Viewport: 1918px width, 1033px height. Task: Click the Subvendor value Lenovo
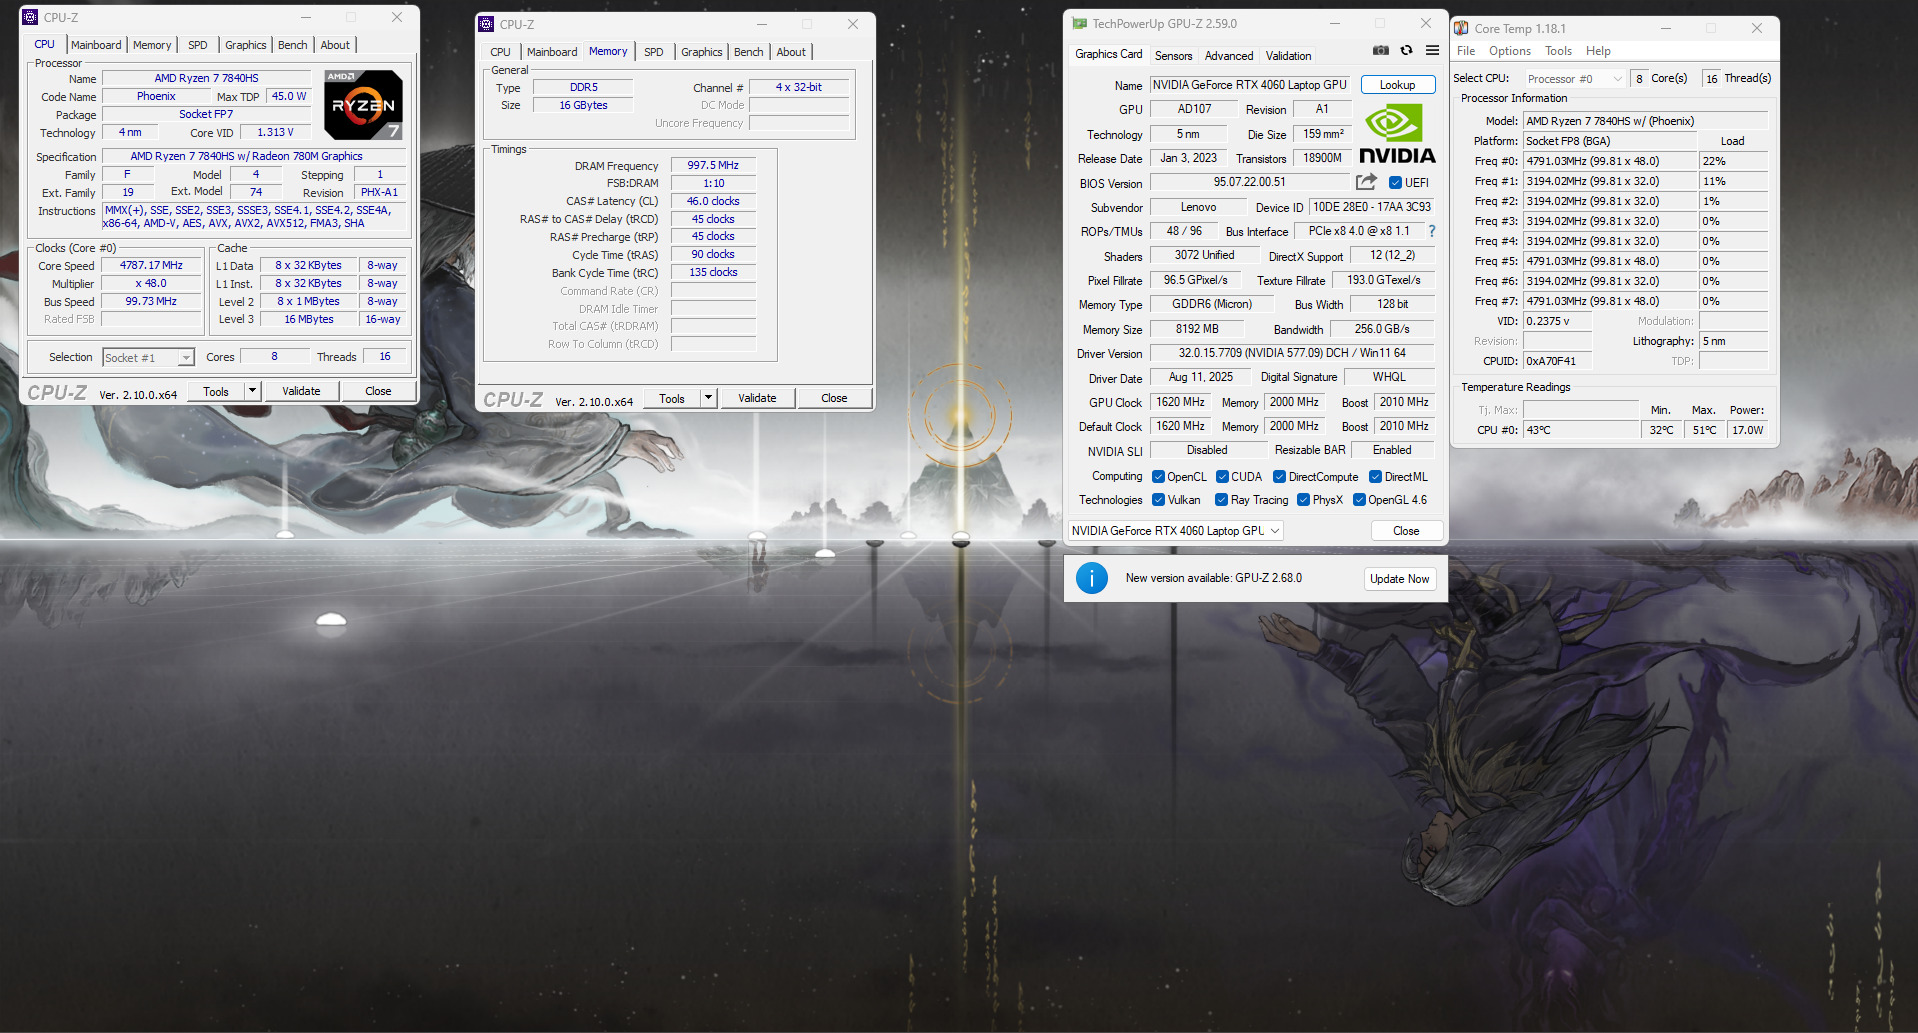click(x=1198, y=207)
